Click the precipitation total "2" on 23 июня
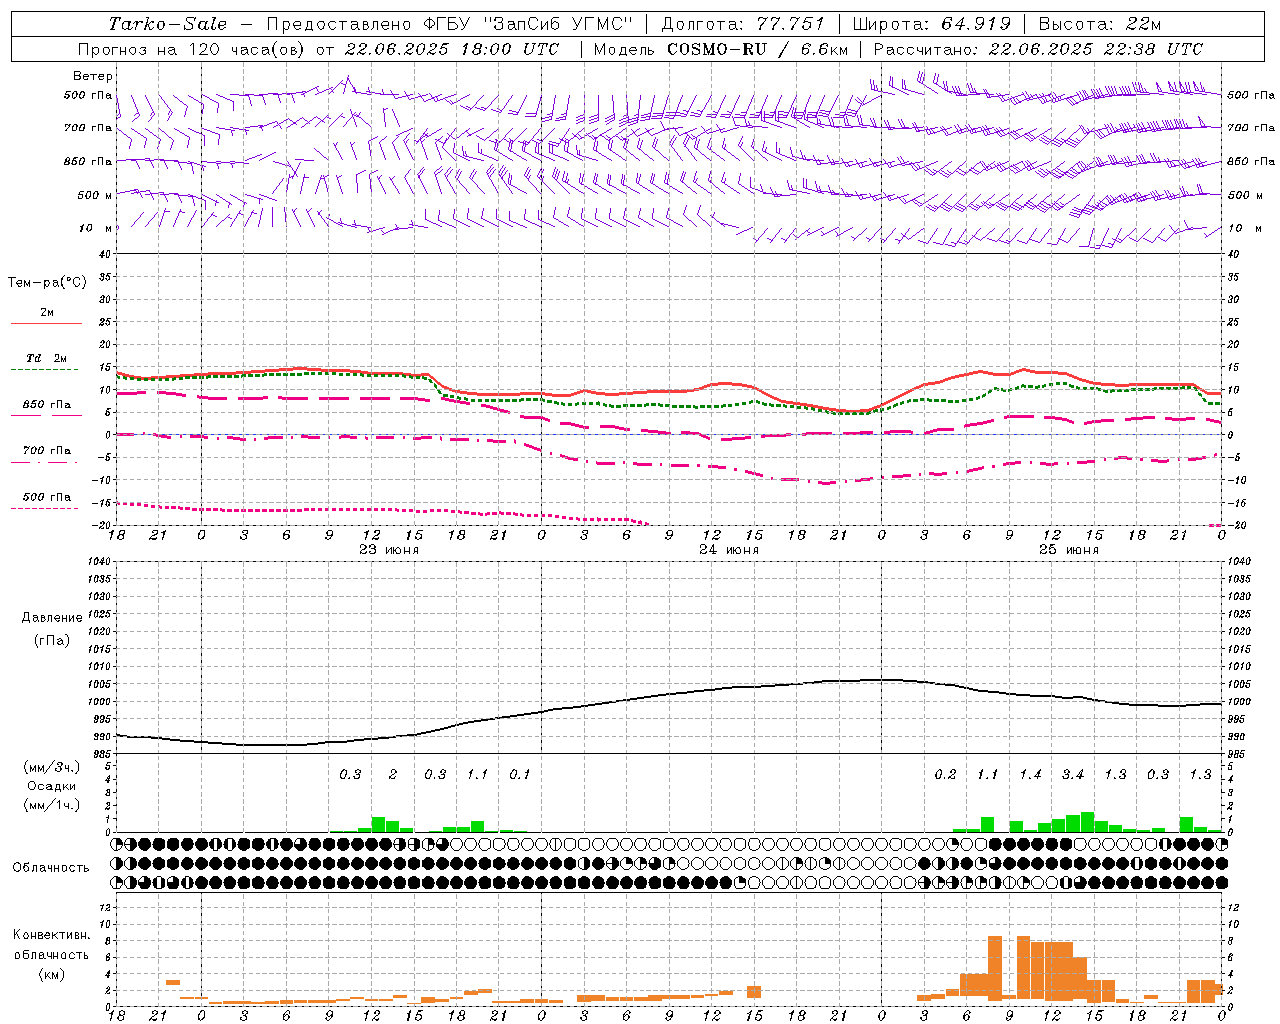Viewport: 1280px width, 1024px height. [x=393, y=774]
